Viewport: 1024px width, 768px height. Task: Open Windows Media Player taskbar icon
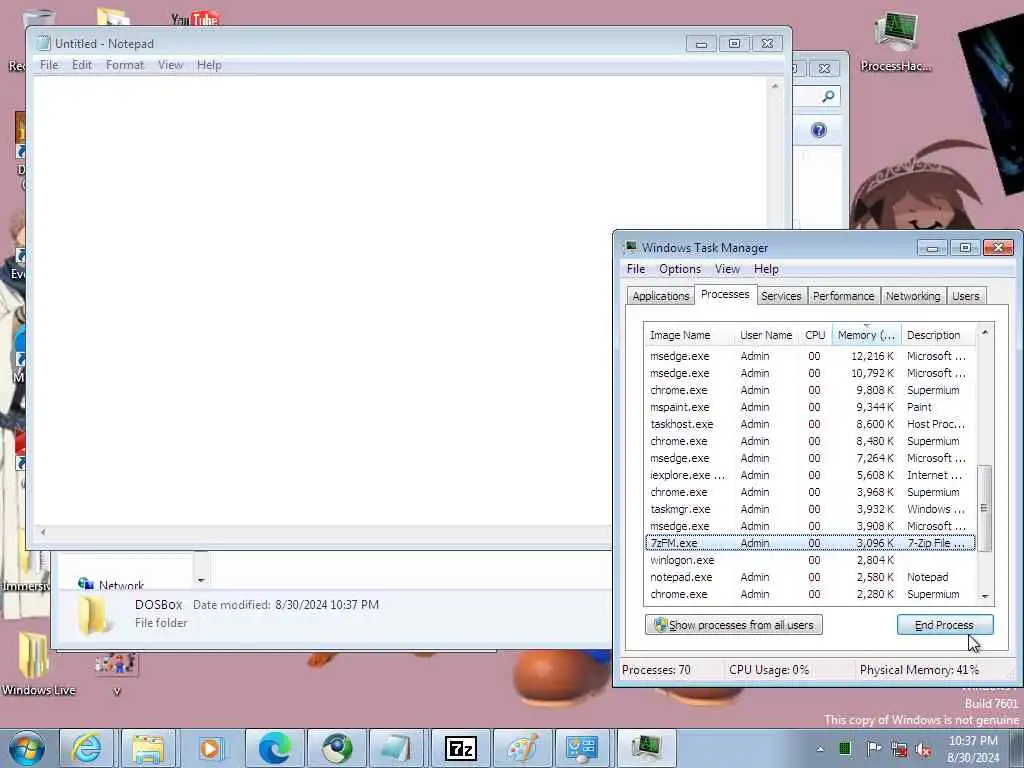click(x=210, y=748)
